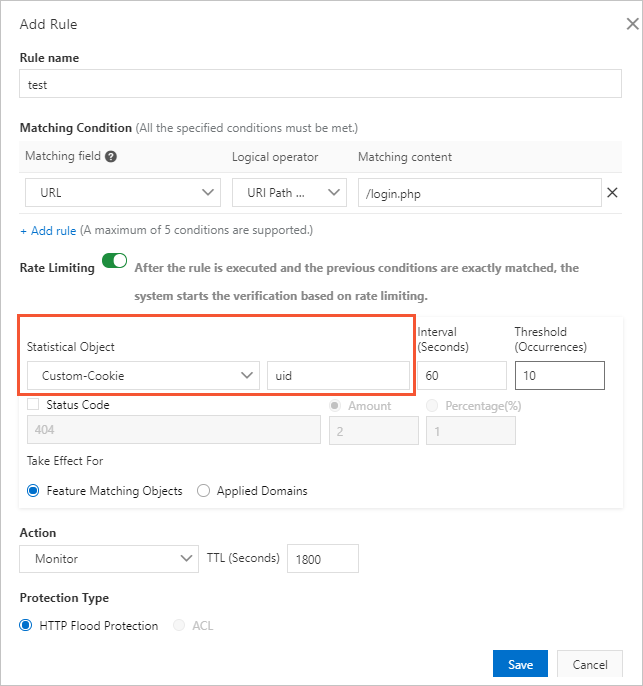Image resolution: width=643 pixels, height=686 pixels.
Task: Click the Add rule link
Action: tap(53, 231)
